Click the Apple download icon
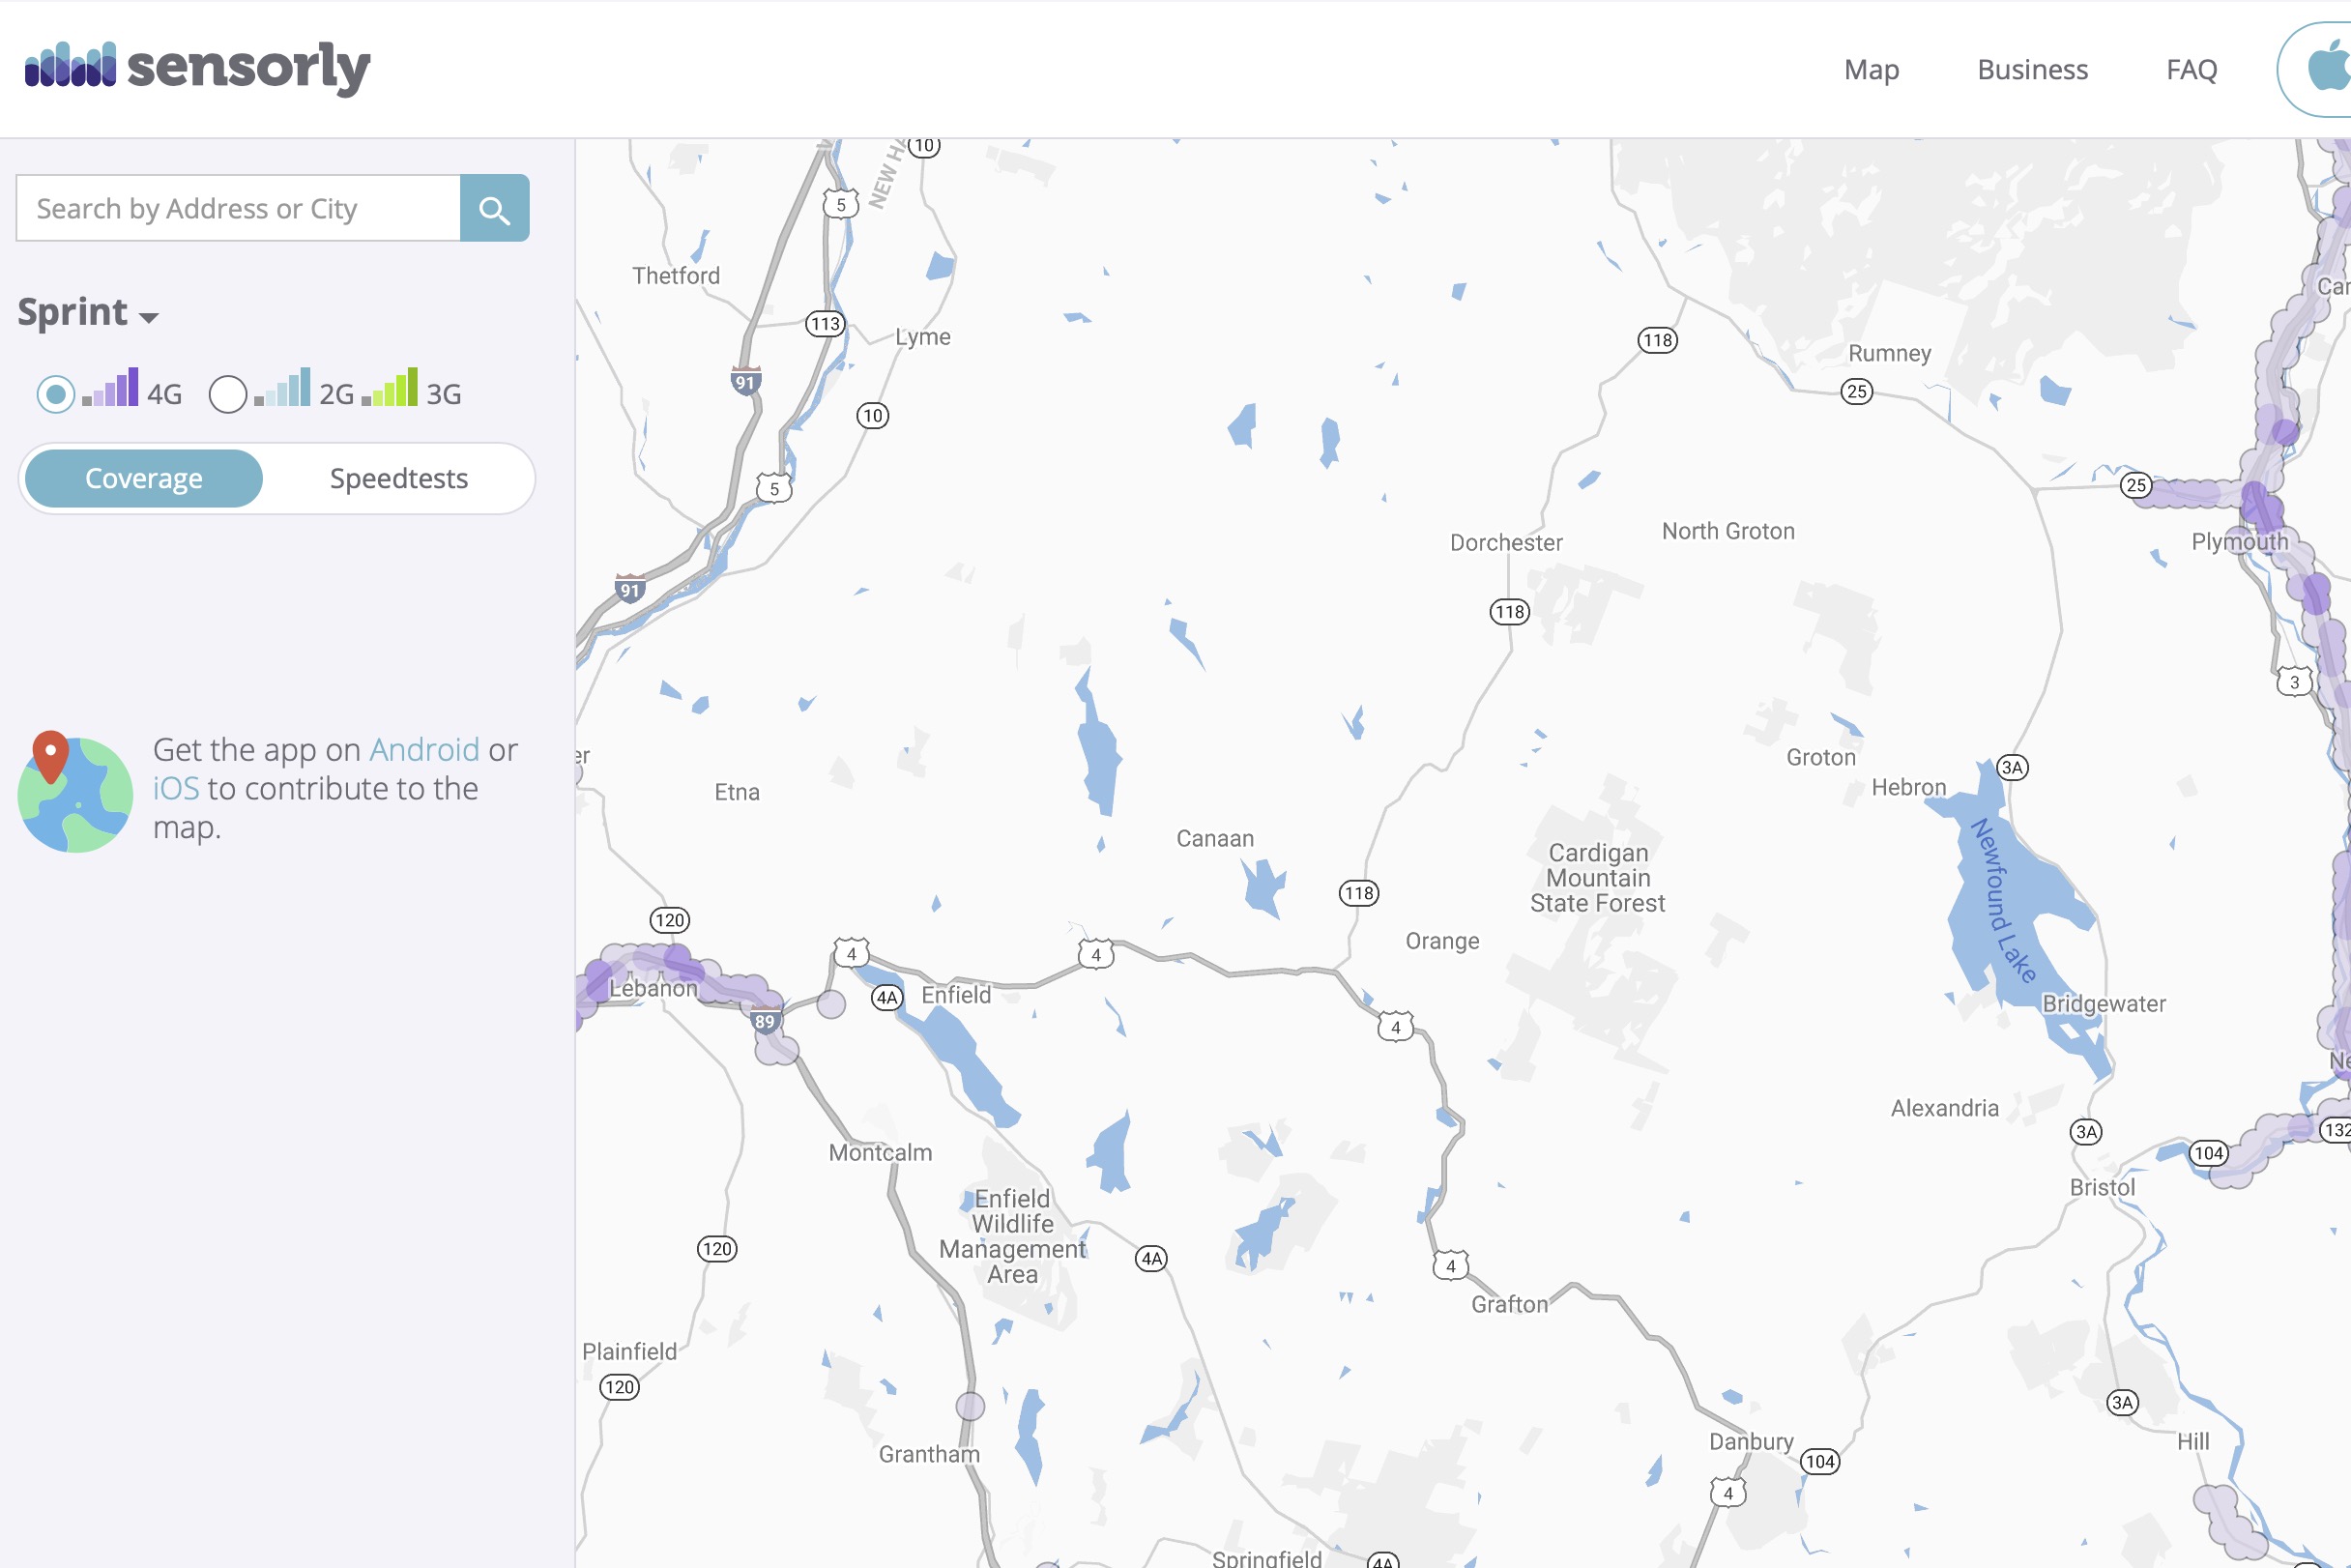This screenshot has width=2351, height=1568. coord(2328,70)
